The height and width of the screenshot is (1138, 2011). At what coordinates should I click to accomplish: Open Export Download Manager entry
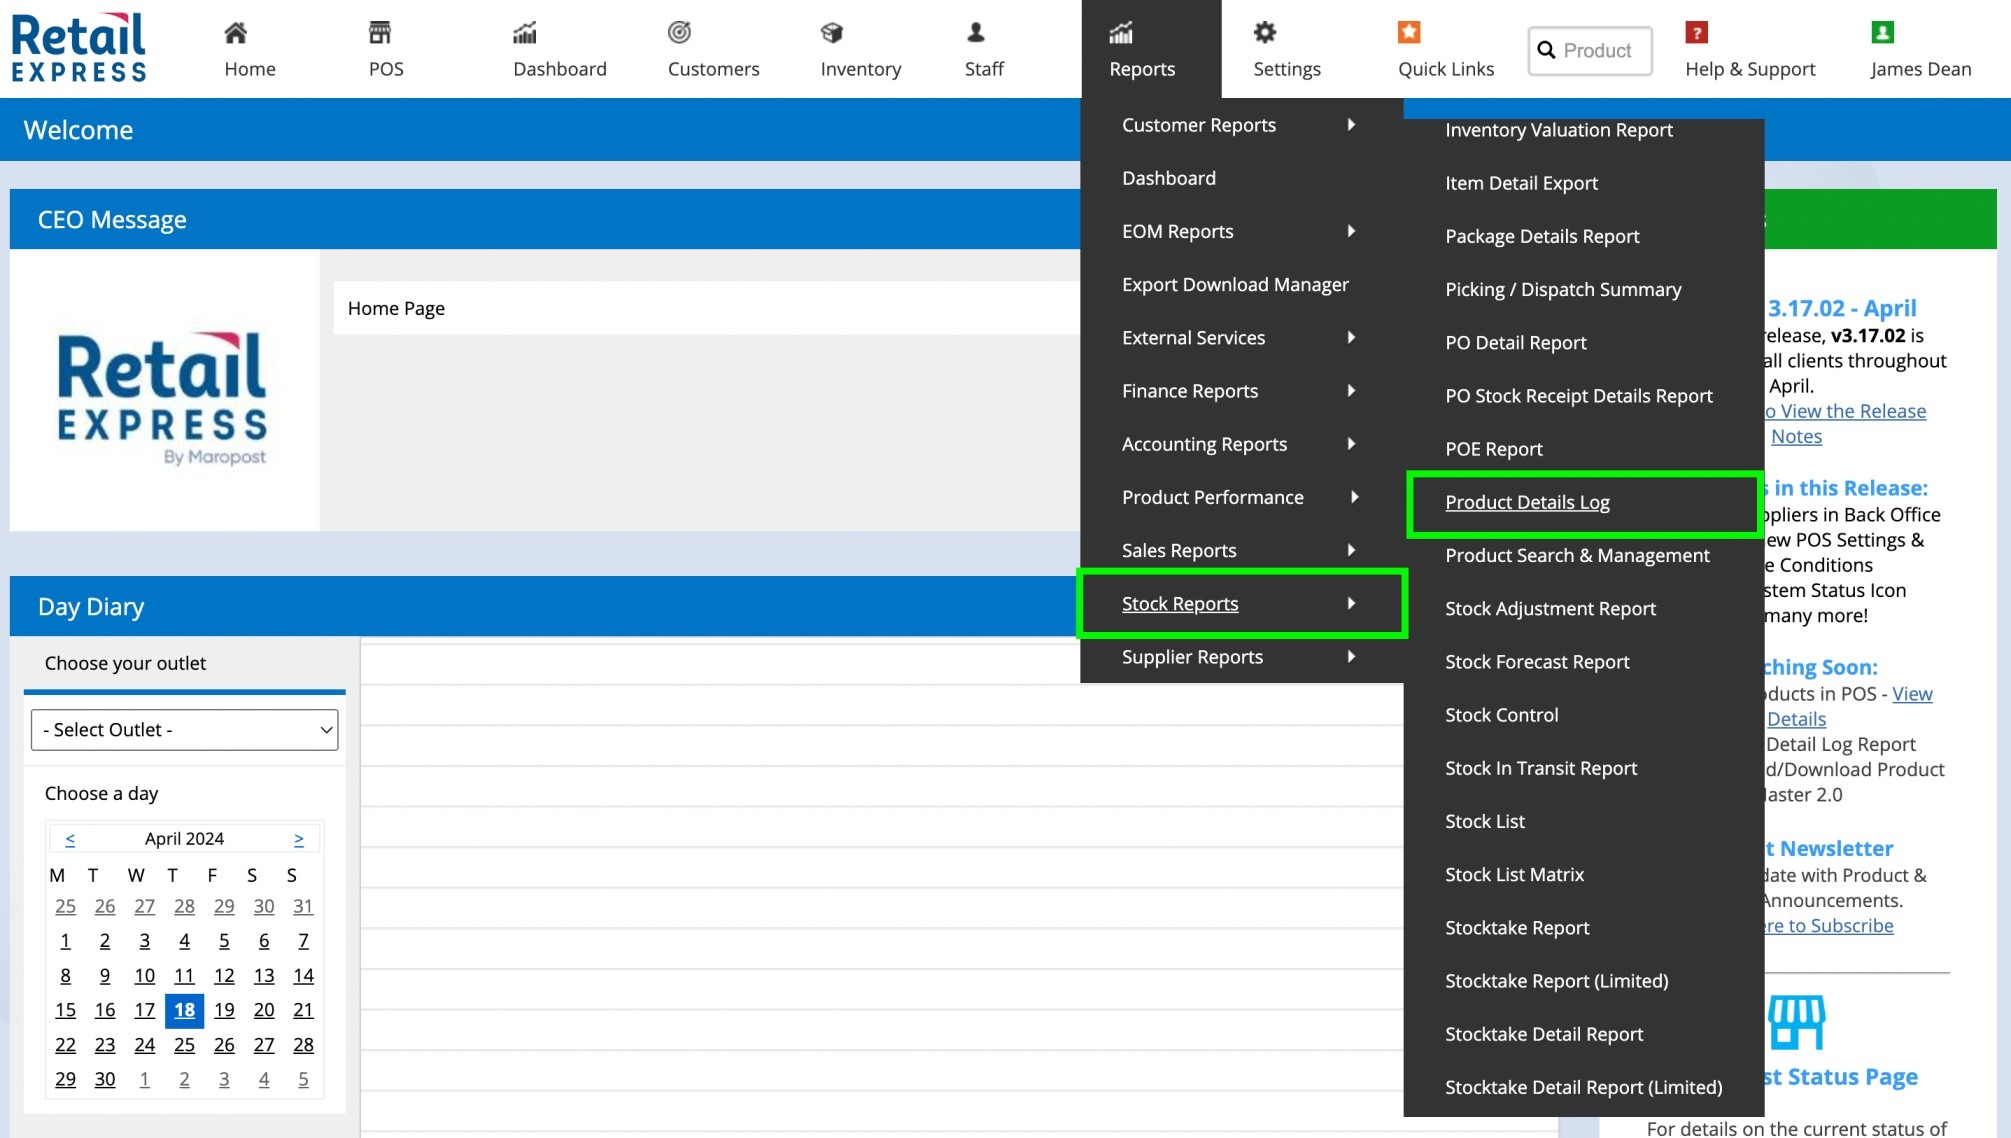(1235, 285)
